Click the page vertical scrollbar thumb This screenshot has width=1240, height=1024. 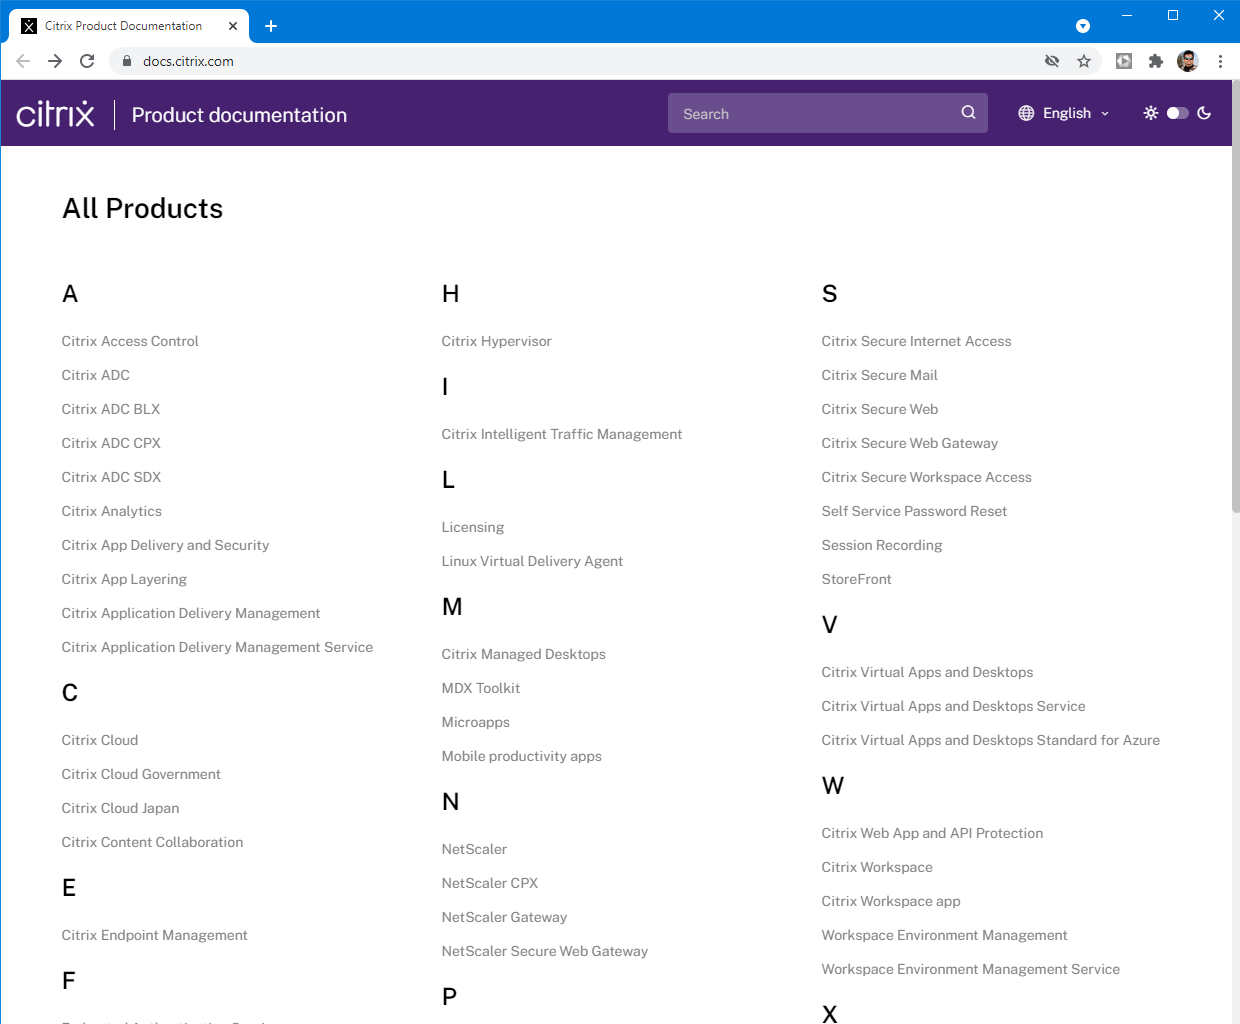(x=1236, y=298)
